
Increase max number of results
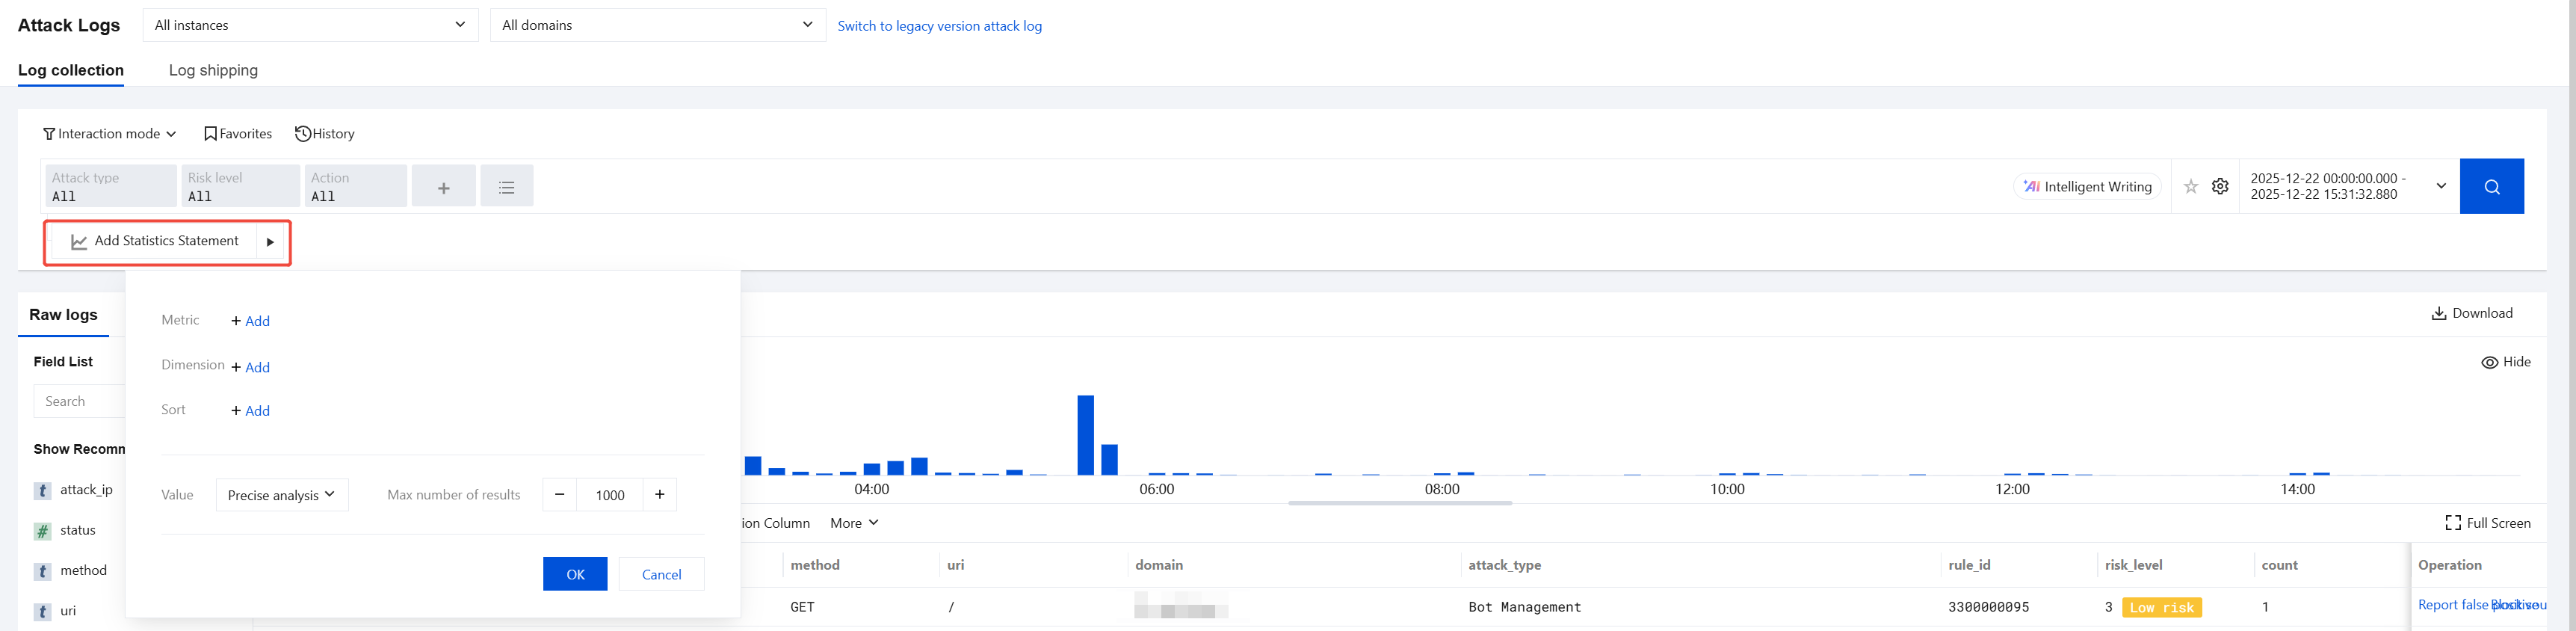tap(660, 495)
